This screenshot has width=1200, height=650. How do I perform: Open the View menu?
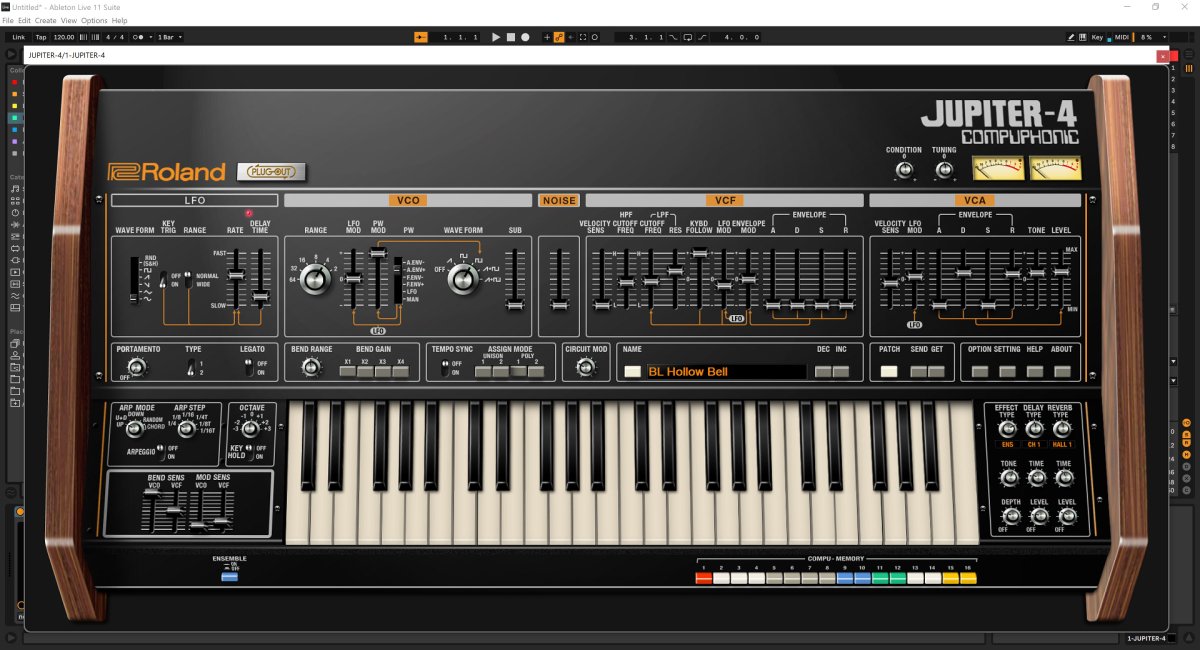click(68, 20)
